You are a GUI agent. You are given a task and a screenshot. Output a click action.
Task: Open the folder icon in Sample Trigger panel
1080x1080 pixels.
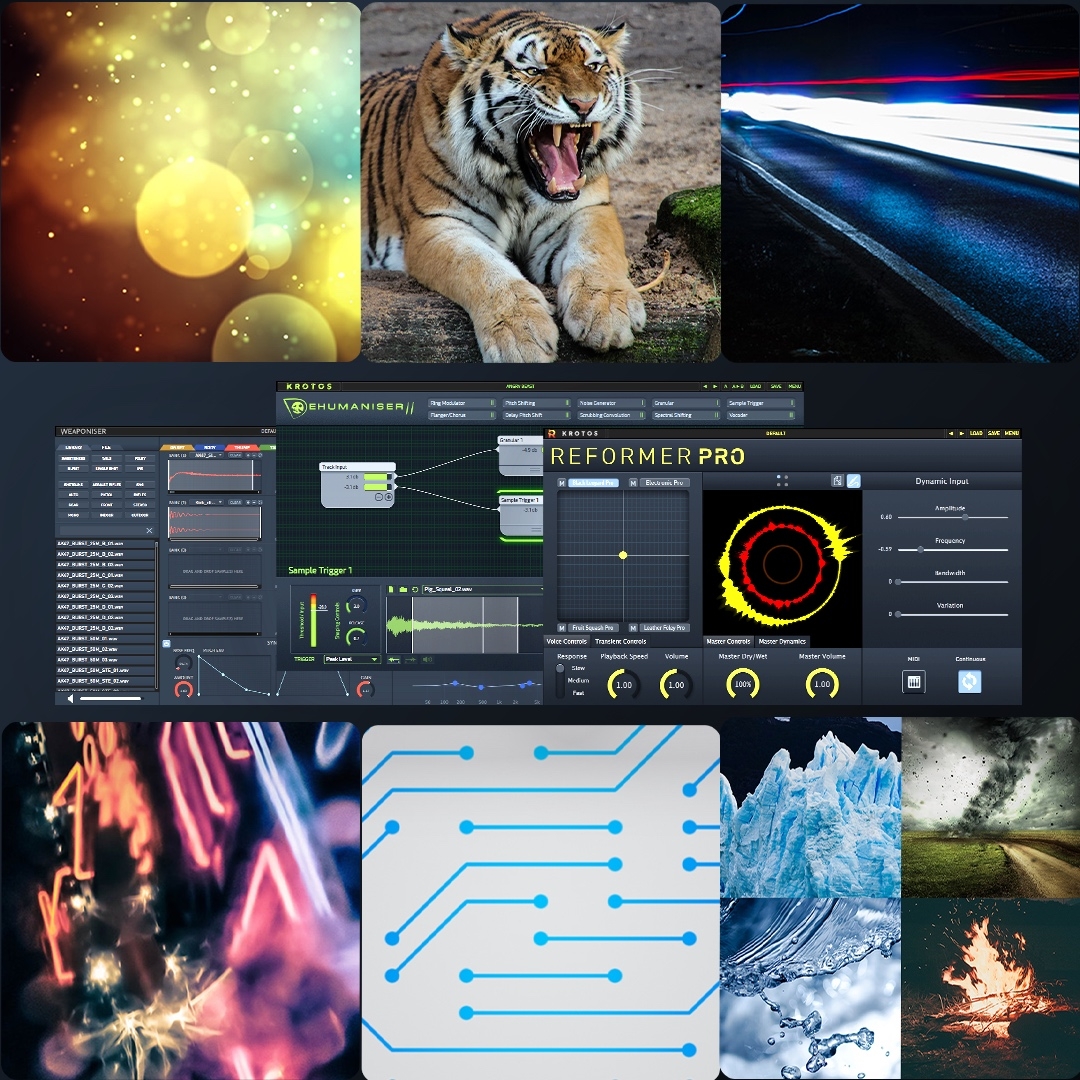click(x=403, y=590)
